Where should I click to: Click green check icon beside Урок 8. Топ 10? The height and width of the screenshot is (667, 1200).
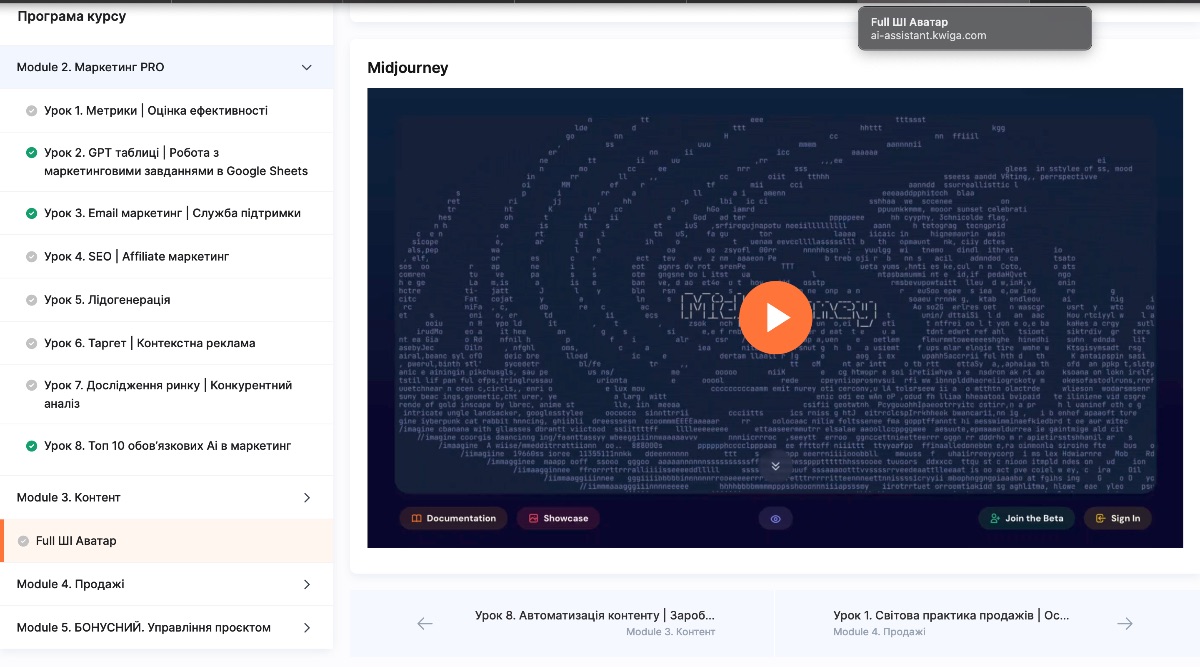[32, 446]
